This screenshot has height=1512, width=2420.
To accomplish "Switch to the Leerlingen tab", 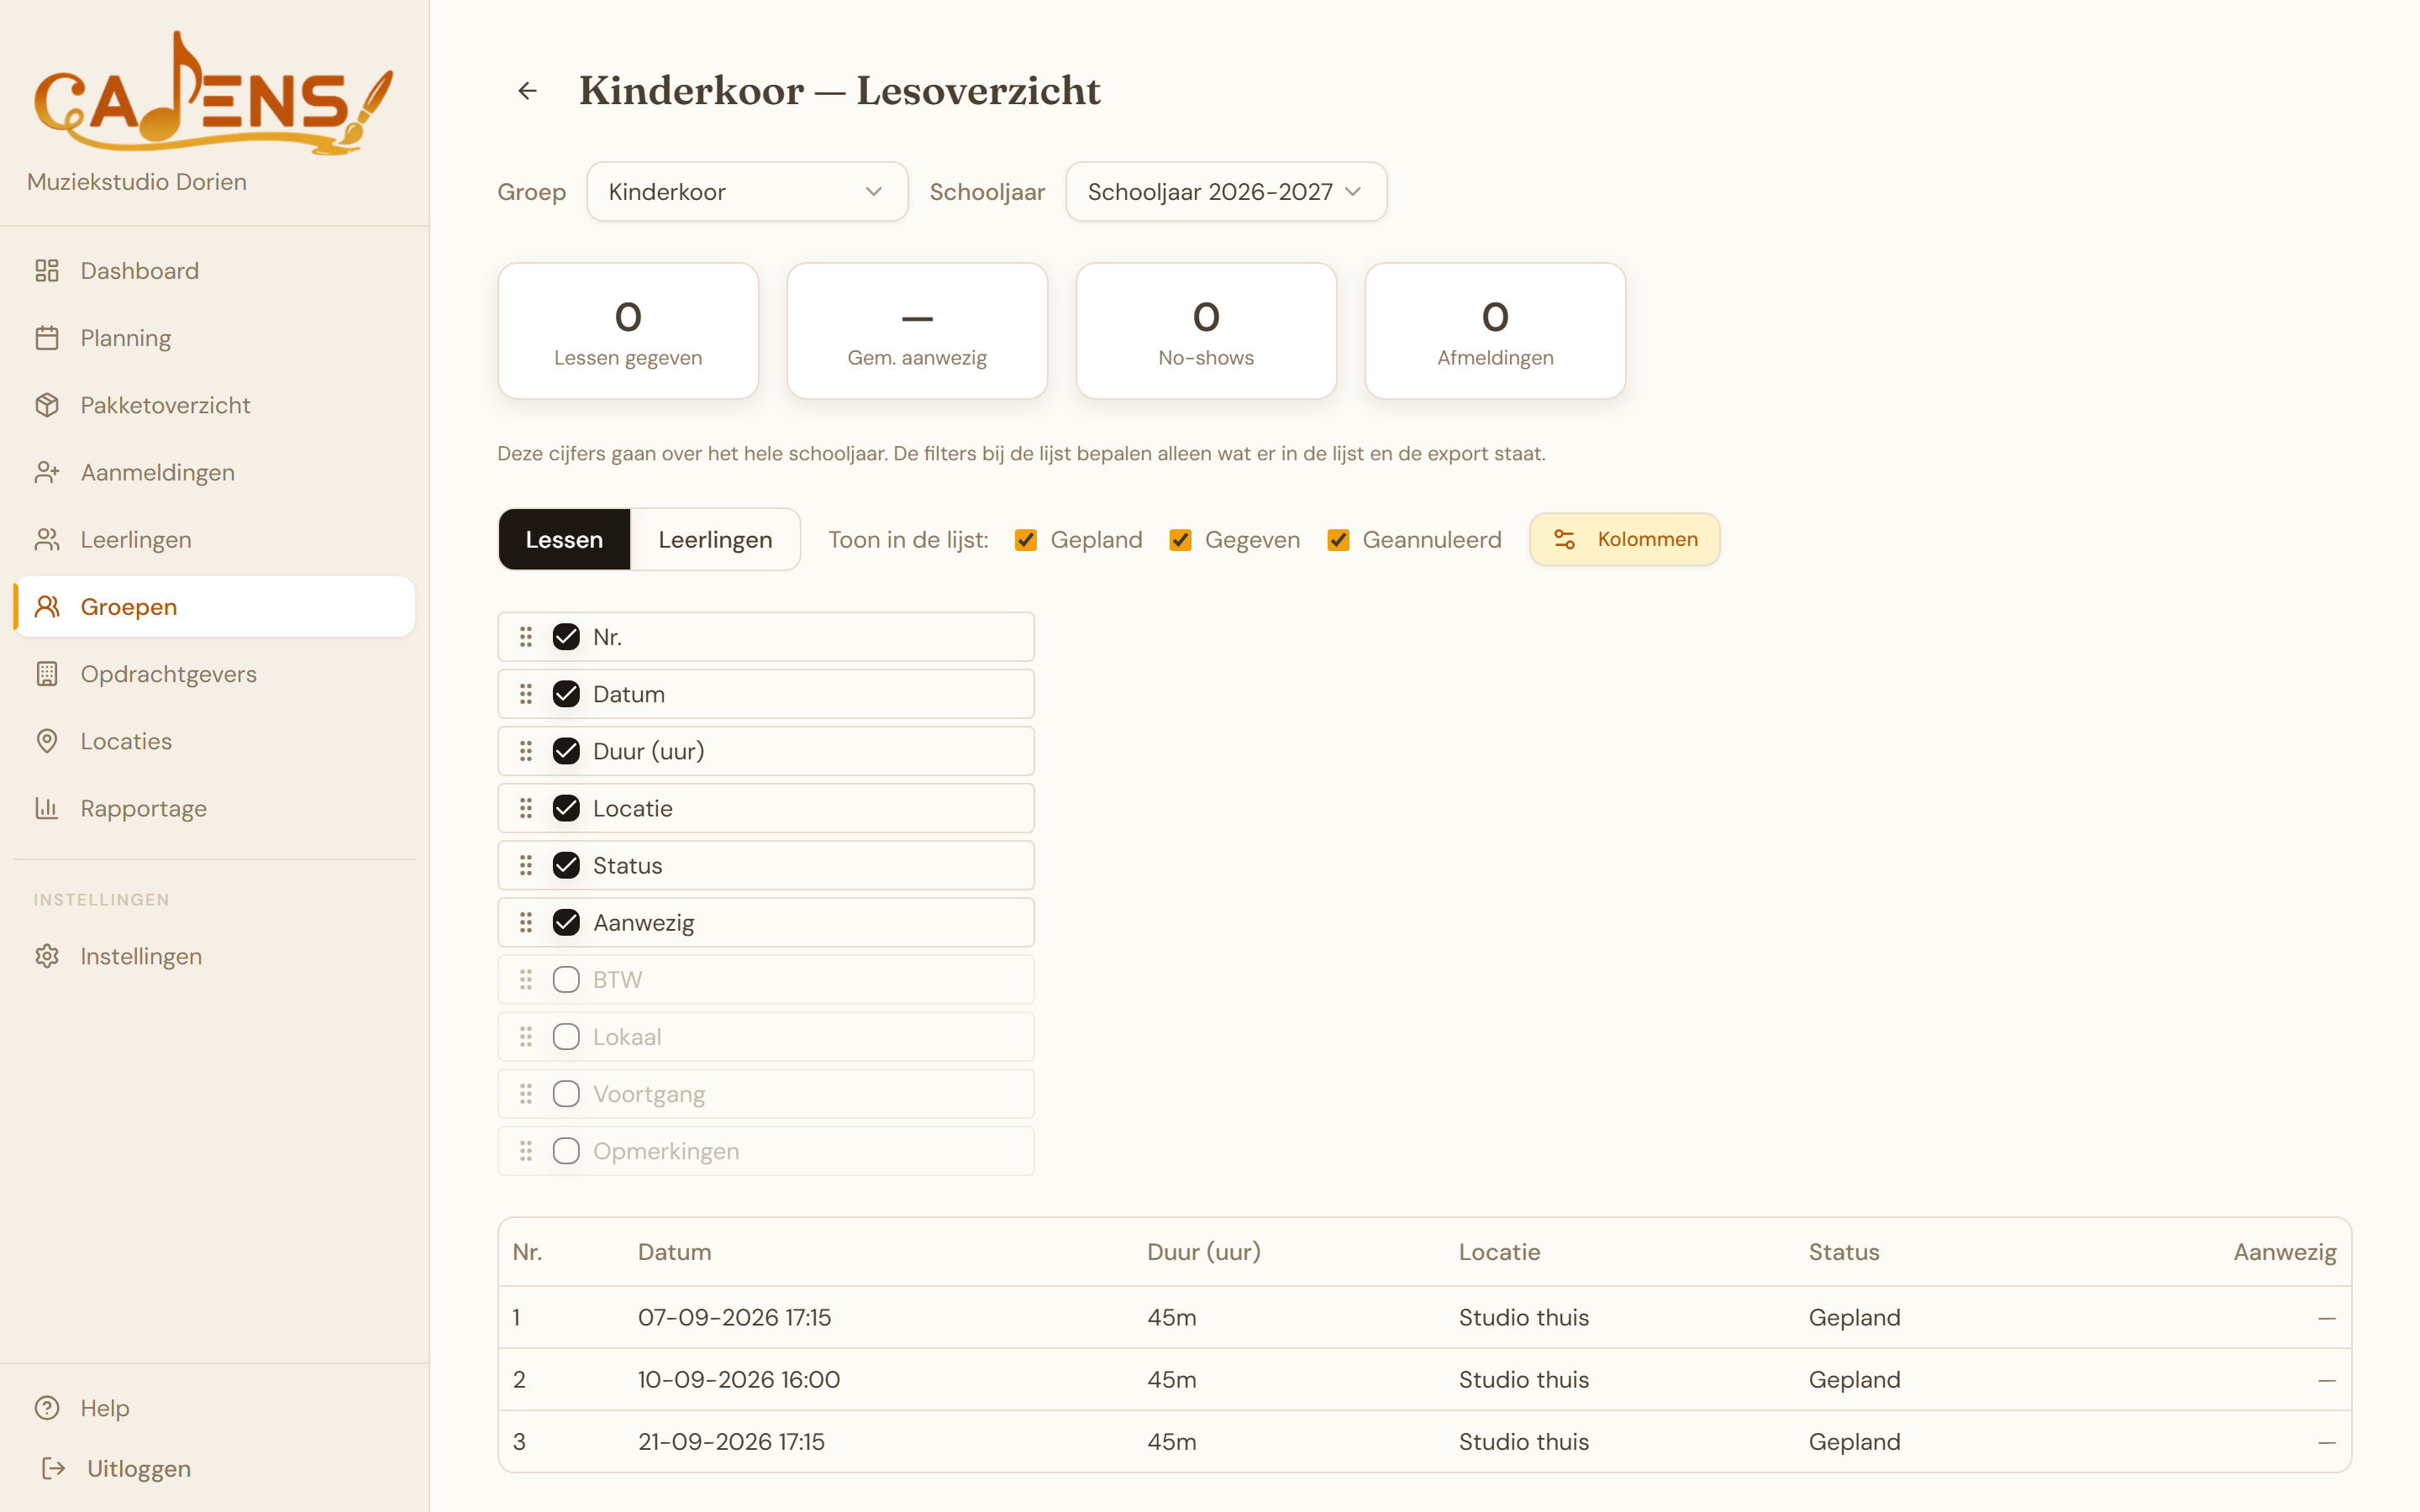I will (715, 540).
